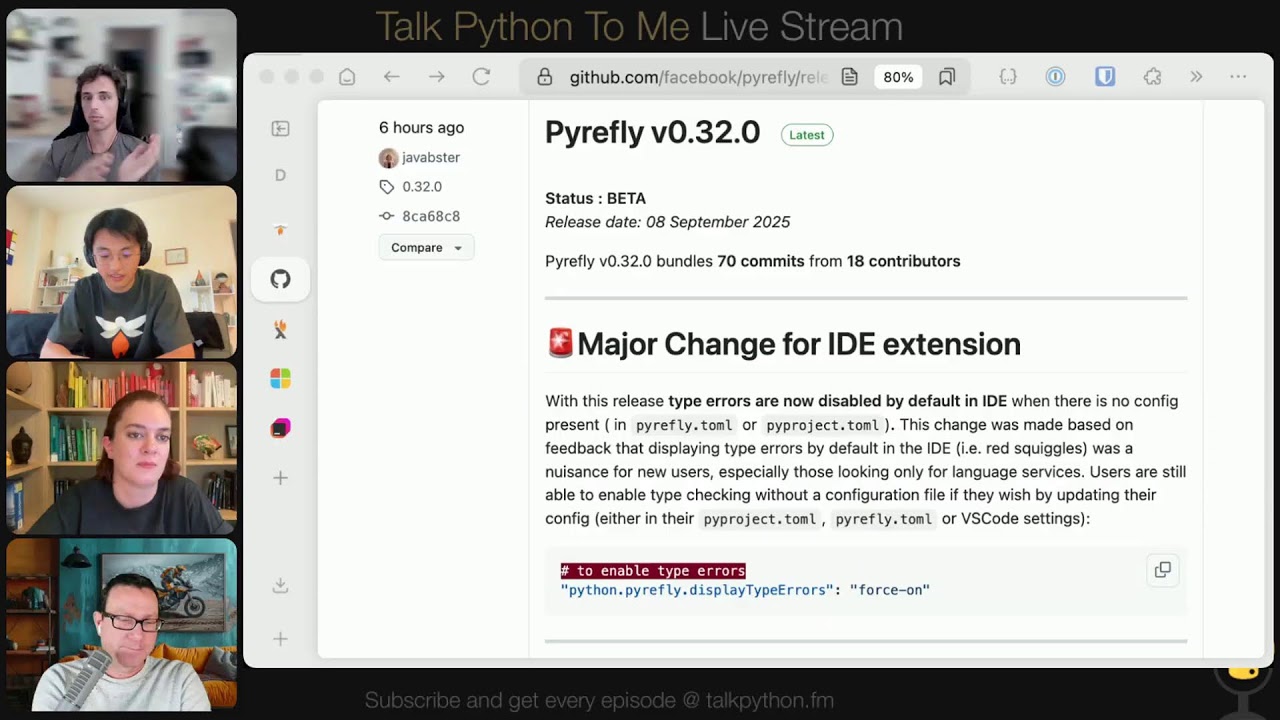Open the downloads icon in sidebar
Screen dimensions: 1280x720
pos(280,585)
